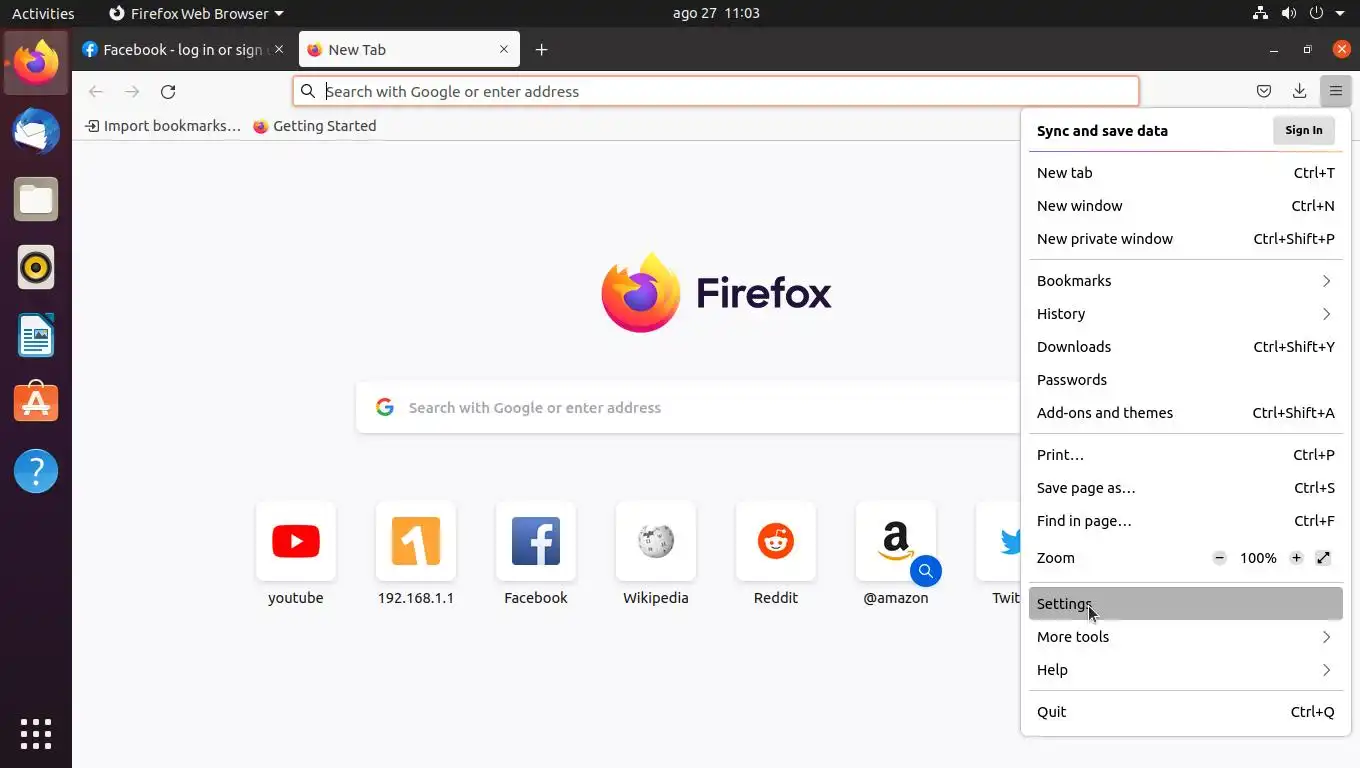Expand the More tools submenu
The height and width of the screenshot is (768, 1360).
tap(1186, 637)
